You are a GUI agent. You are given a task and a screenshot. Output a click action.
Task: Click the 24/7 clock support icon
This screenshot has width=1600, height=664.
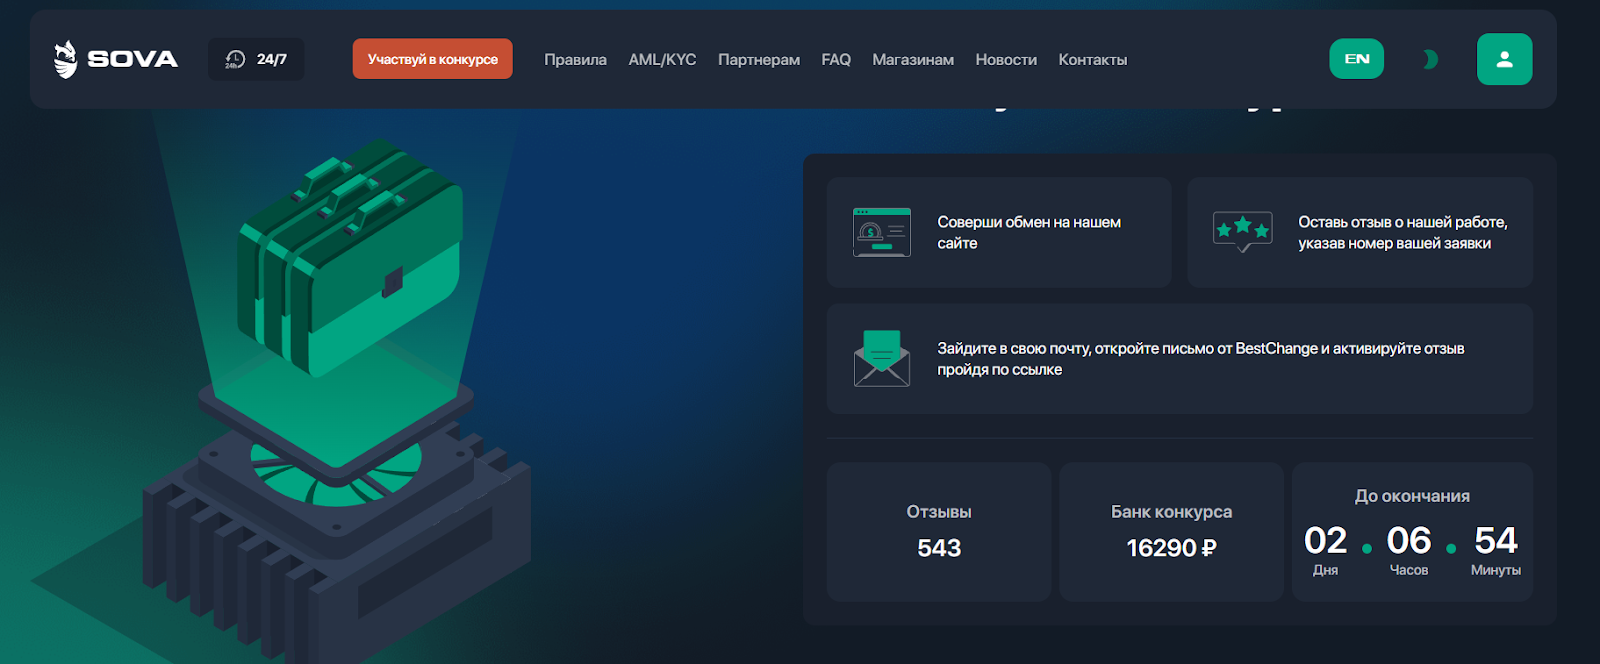coord(235,60)
